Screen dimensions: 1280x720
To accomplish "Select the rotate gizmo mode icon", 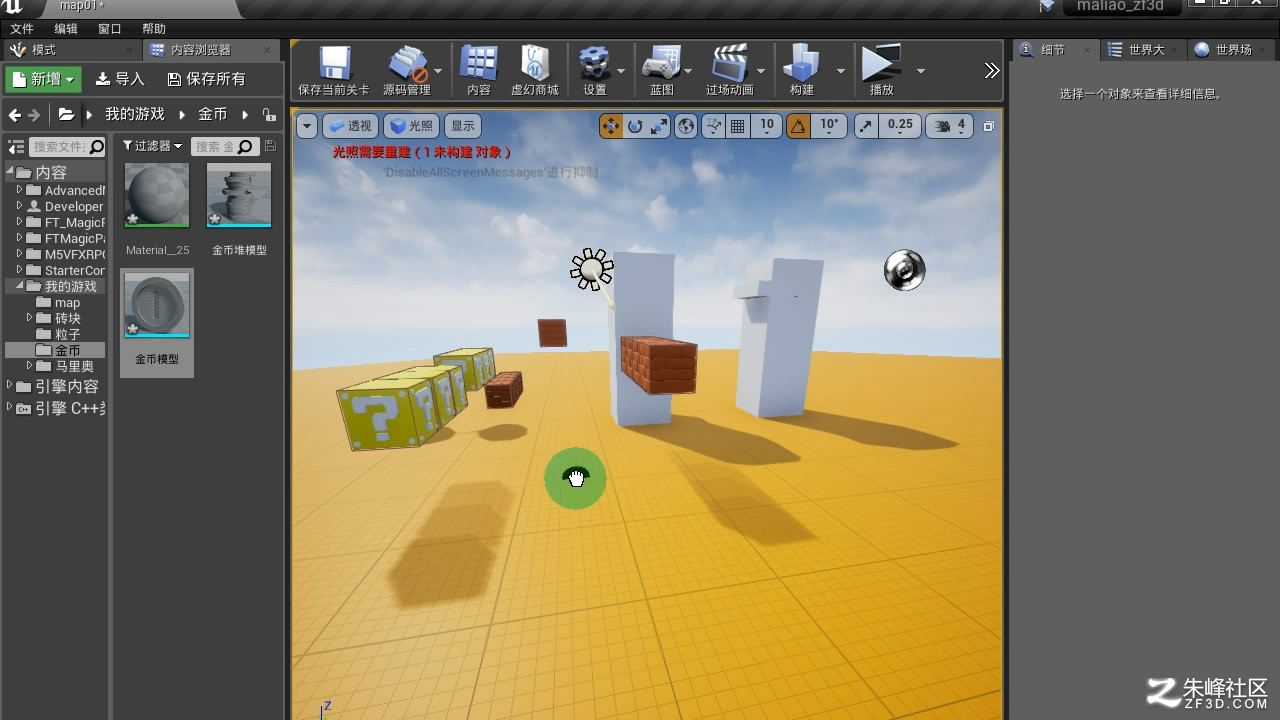I will [635, 126].
